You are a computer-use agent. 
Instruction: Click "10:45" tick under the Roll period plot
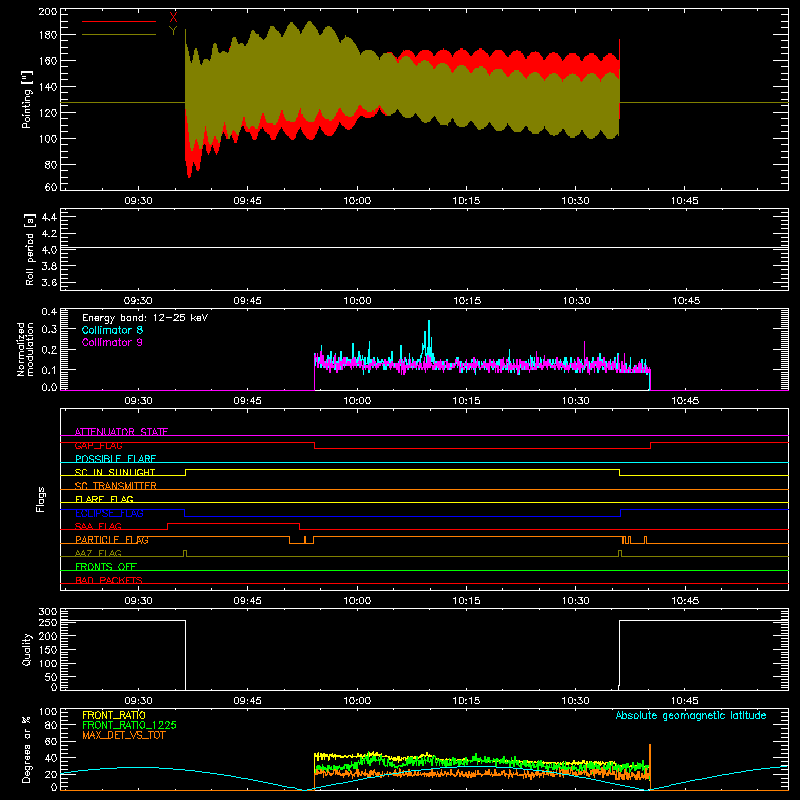pos(686,301)
